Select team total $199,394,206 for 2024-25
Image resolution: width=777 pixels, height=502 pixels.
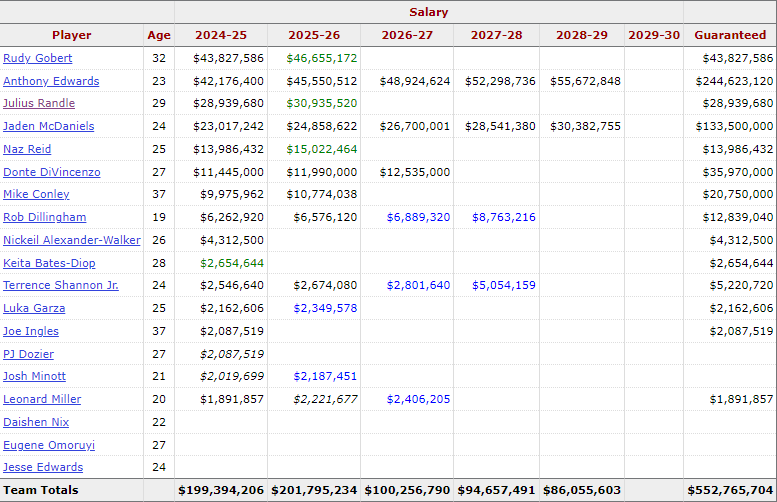[221, 490]
